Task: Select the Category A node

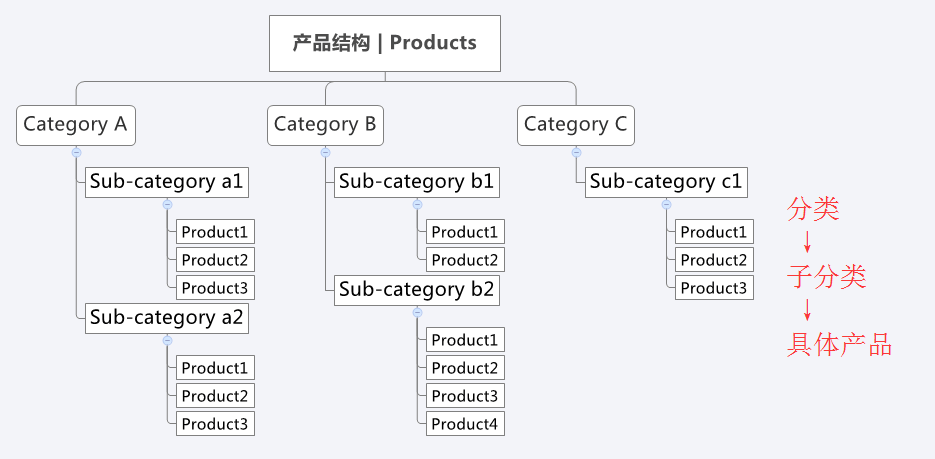Action: coord(76,125)
